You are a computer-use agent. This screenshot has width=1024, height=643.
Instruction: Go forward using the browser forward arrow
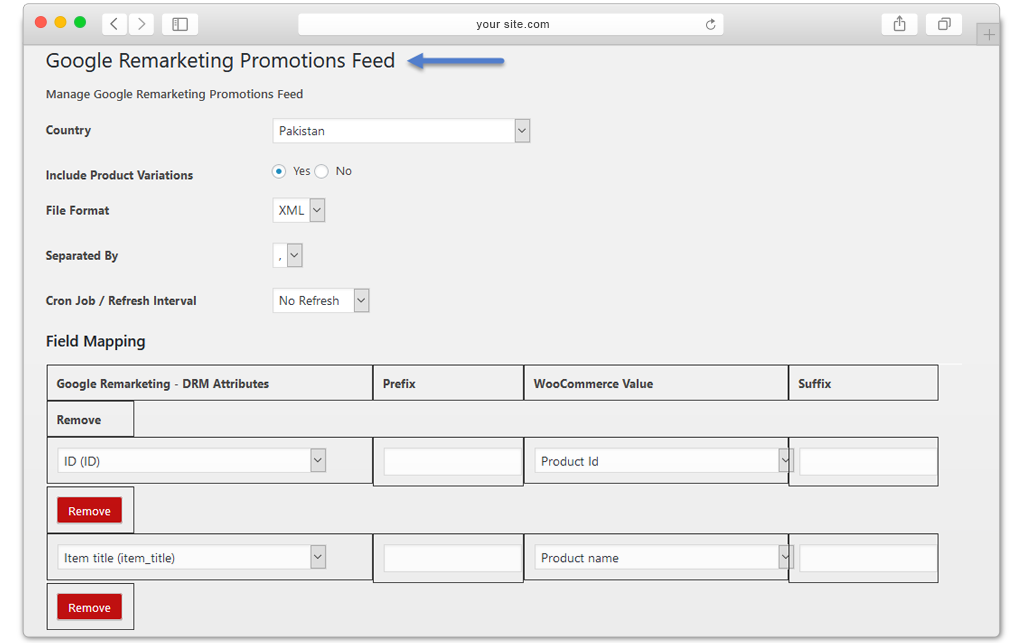pos(141,24)
